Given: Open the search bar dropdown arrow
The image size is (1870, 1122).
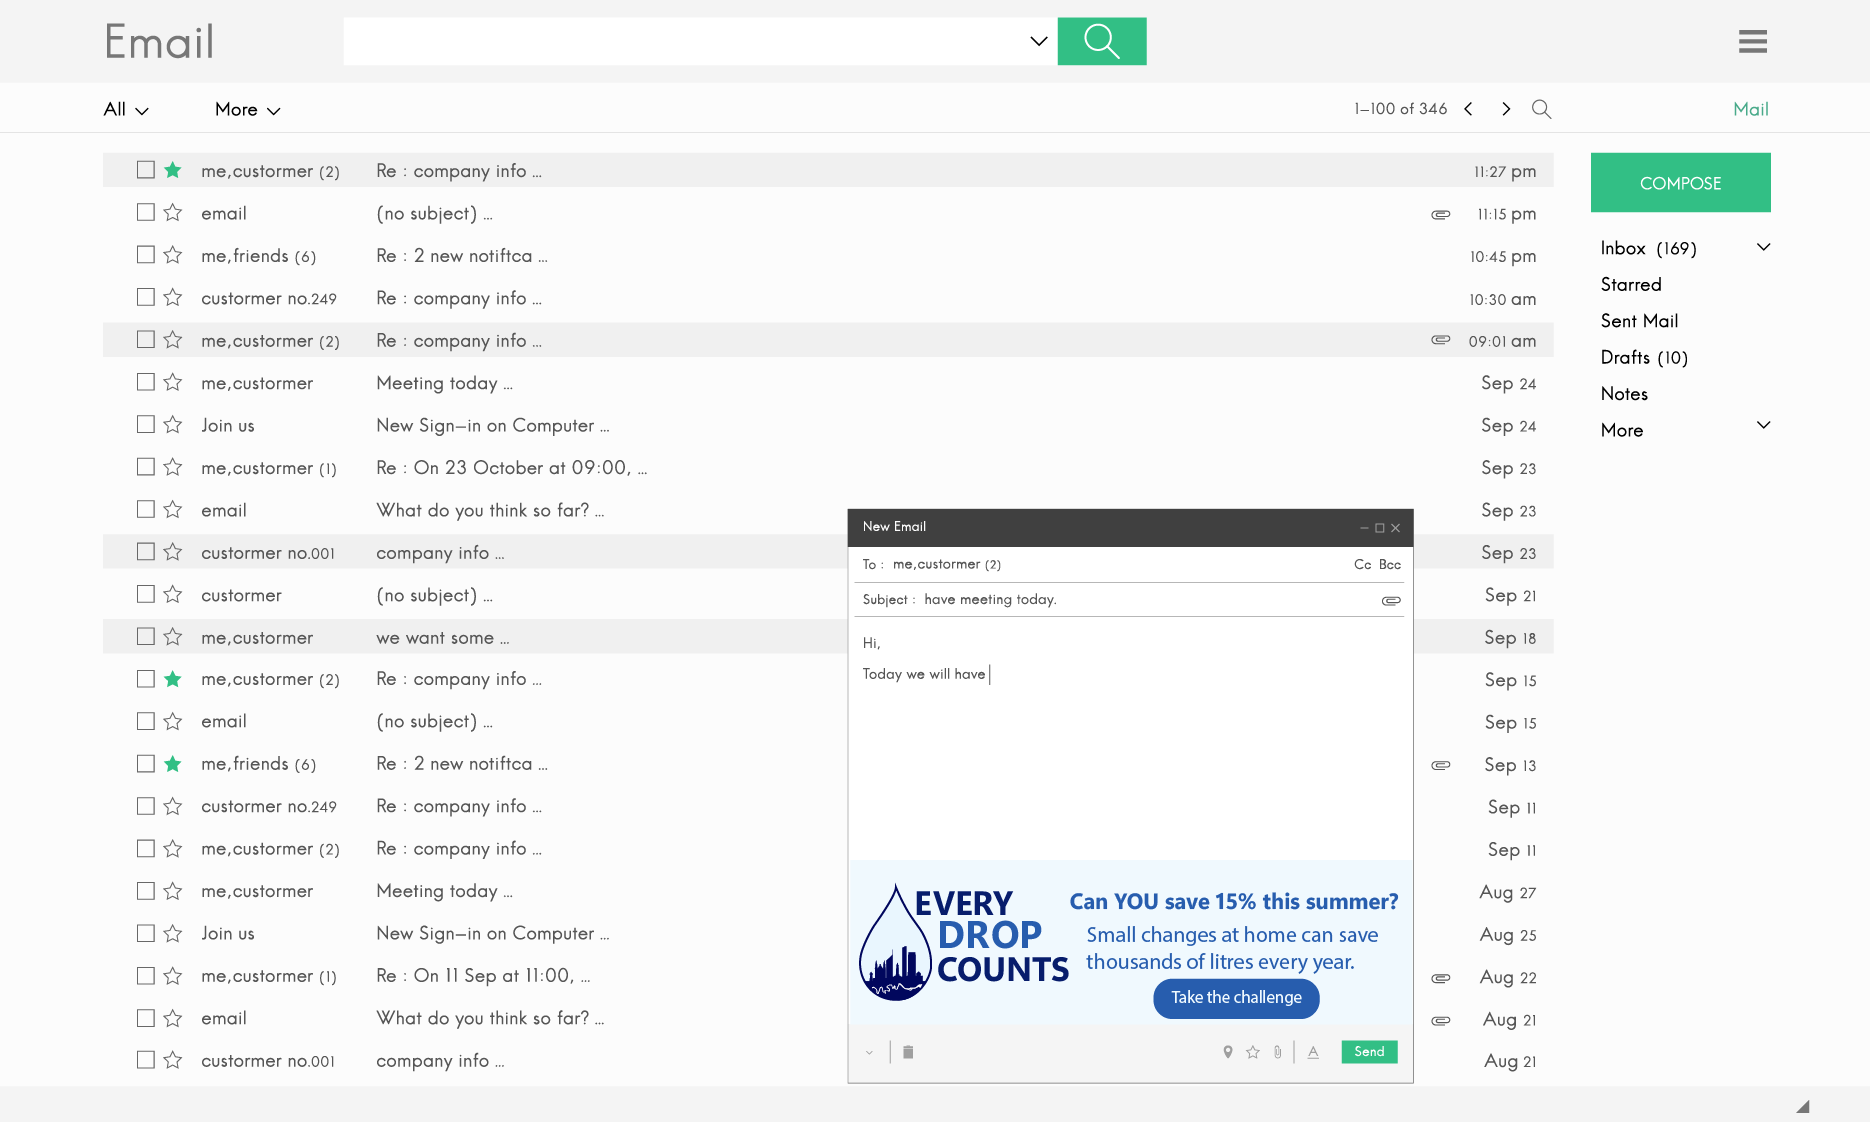Looking at the screenshot, I should 1038,41.
